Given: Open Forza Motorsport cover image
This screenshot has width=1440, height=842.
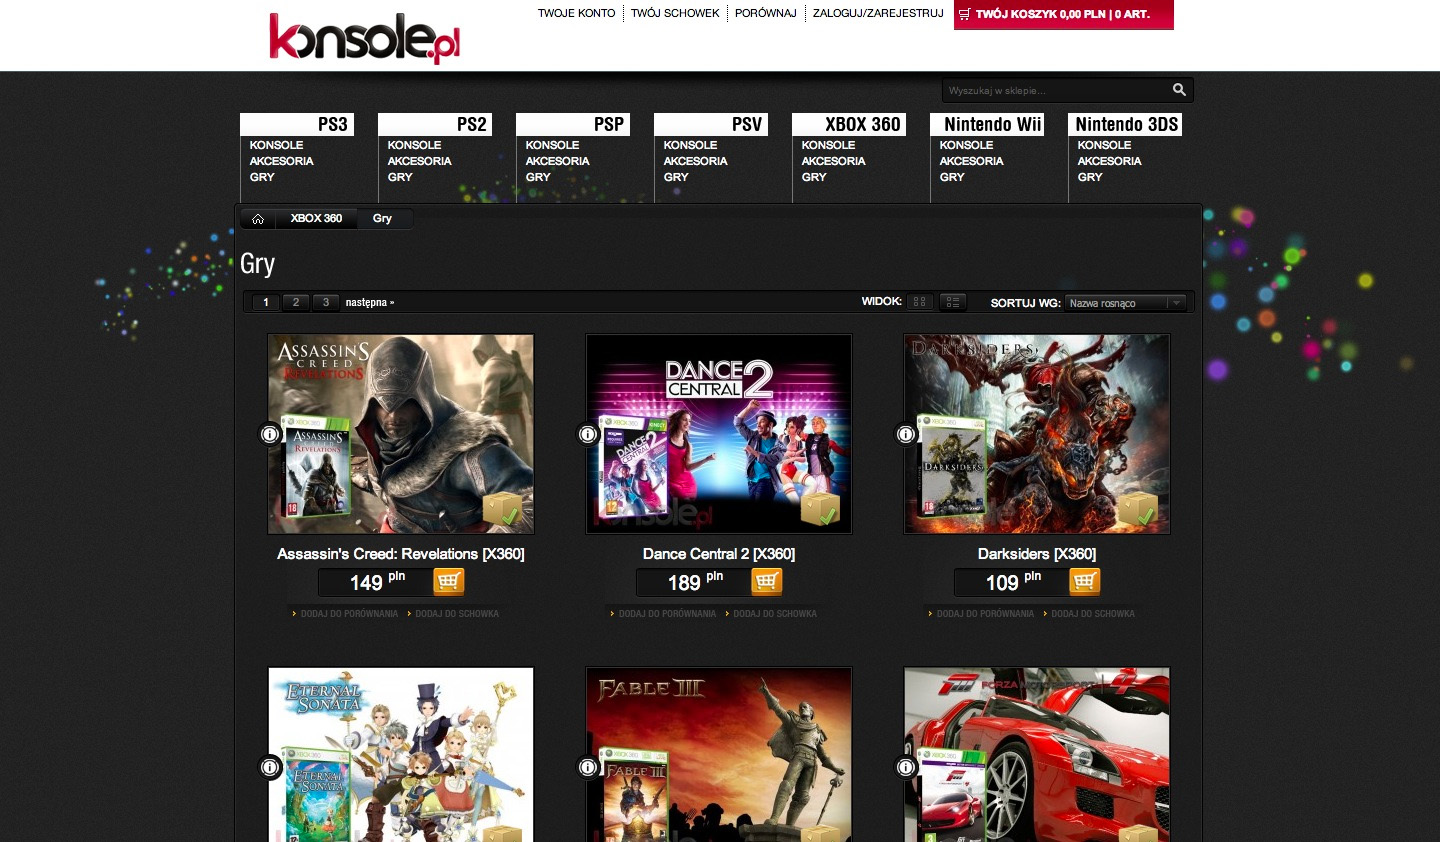Looking at the screenshot, I should click(1037, 755).
